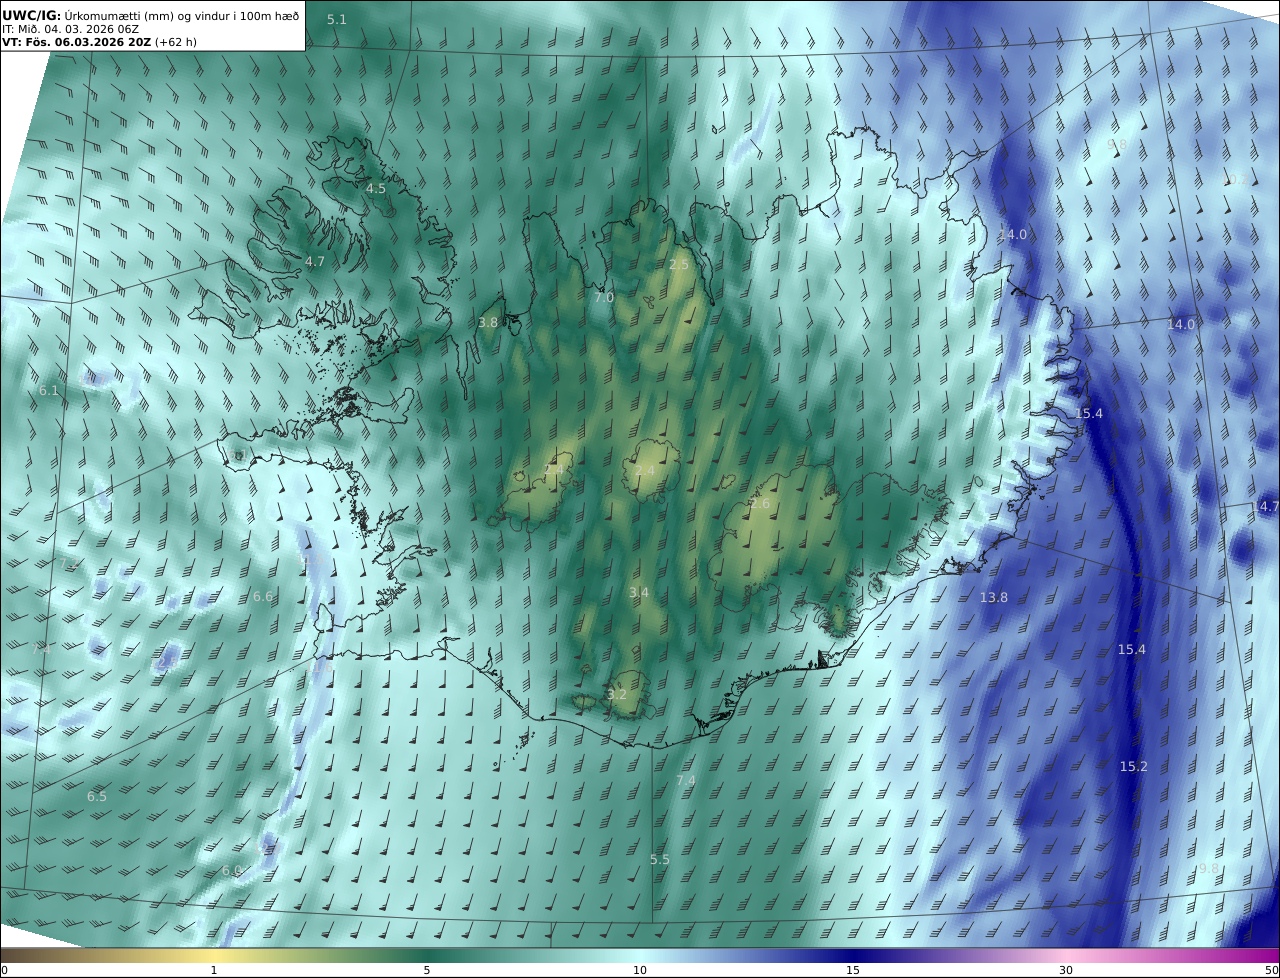1280x978 pixels.
Task: Click the '6.5' map value label
Action: 97,797
